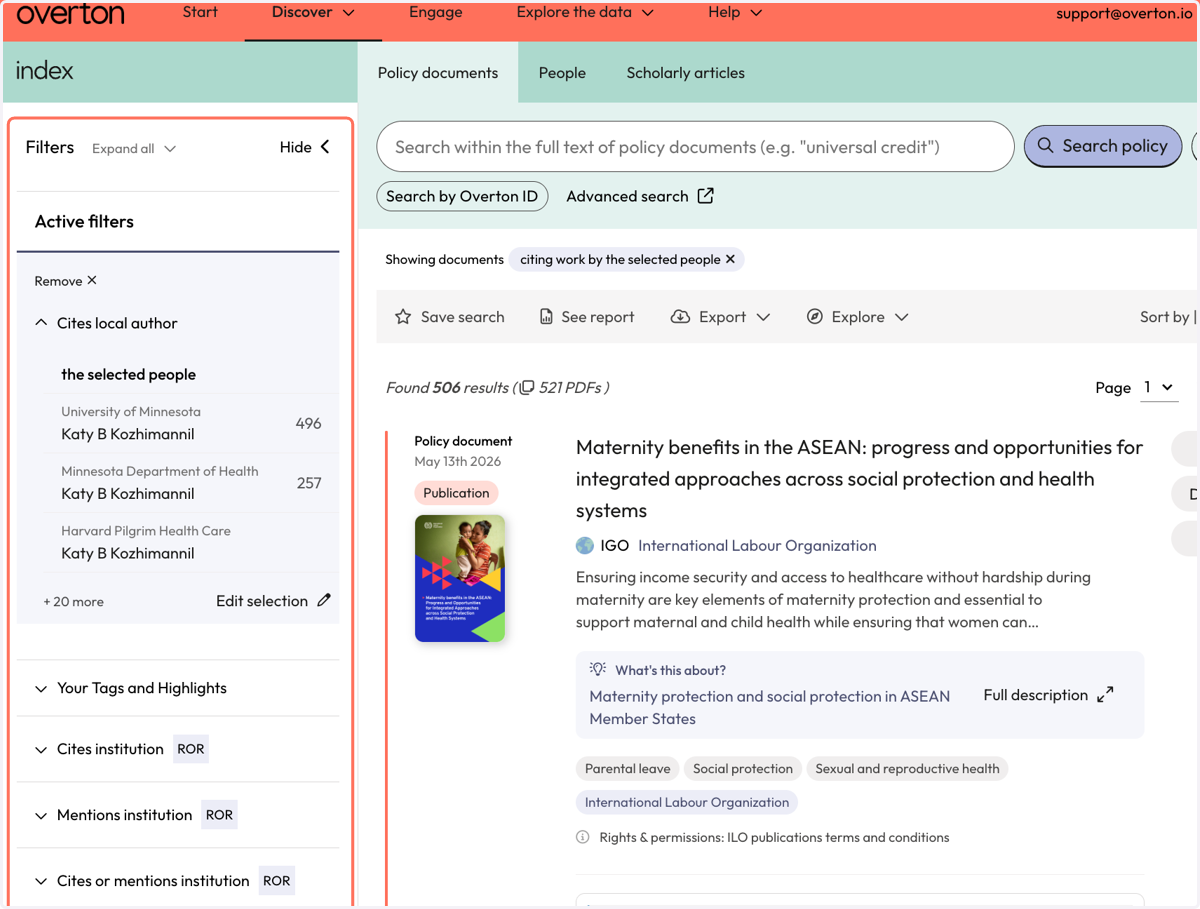The image size is (1200, 909).
Task: Click the Parental leave topic tag
Action: pos(628,769)
